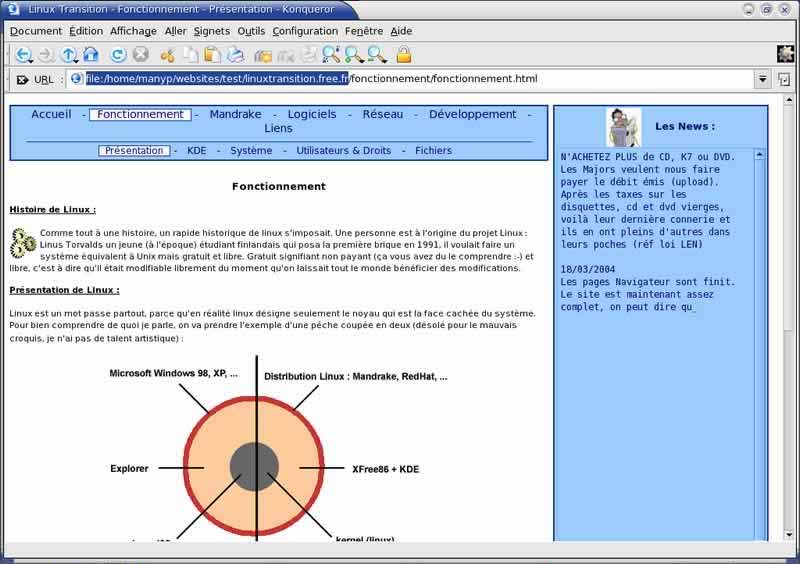The image size is (800, 564).
Task: Click the page vertical scrollbar down arrow
Action: [789, 534]
